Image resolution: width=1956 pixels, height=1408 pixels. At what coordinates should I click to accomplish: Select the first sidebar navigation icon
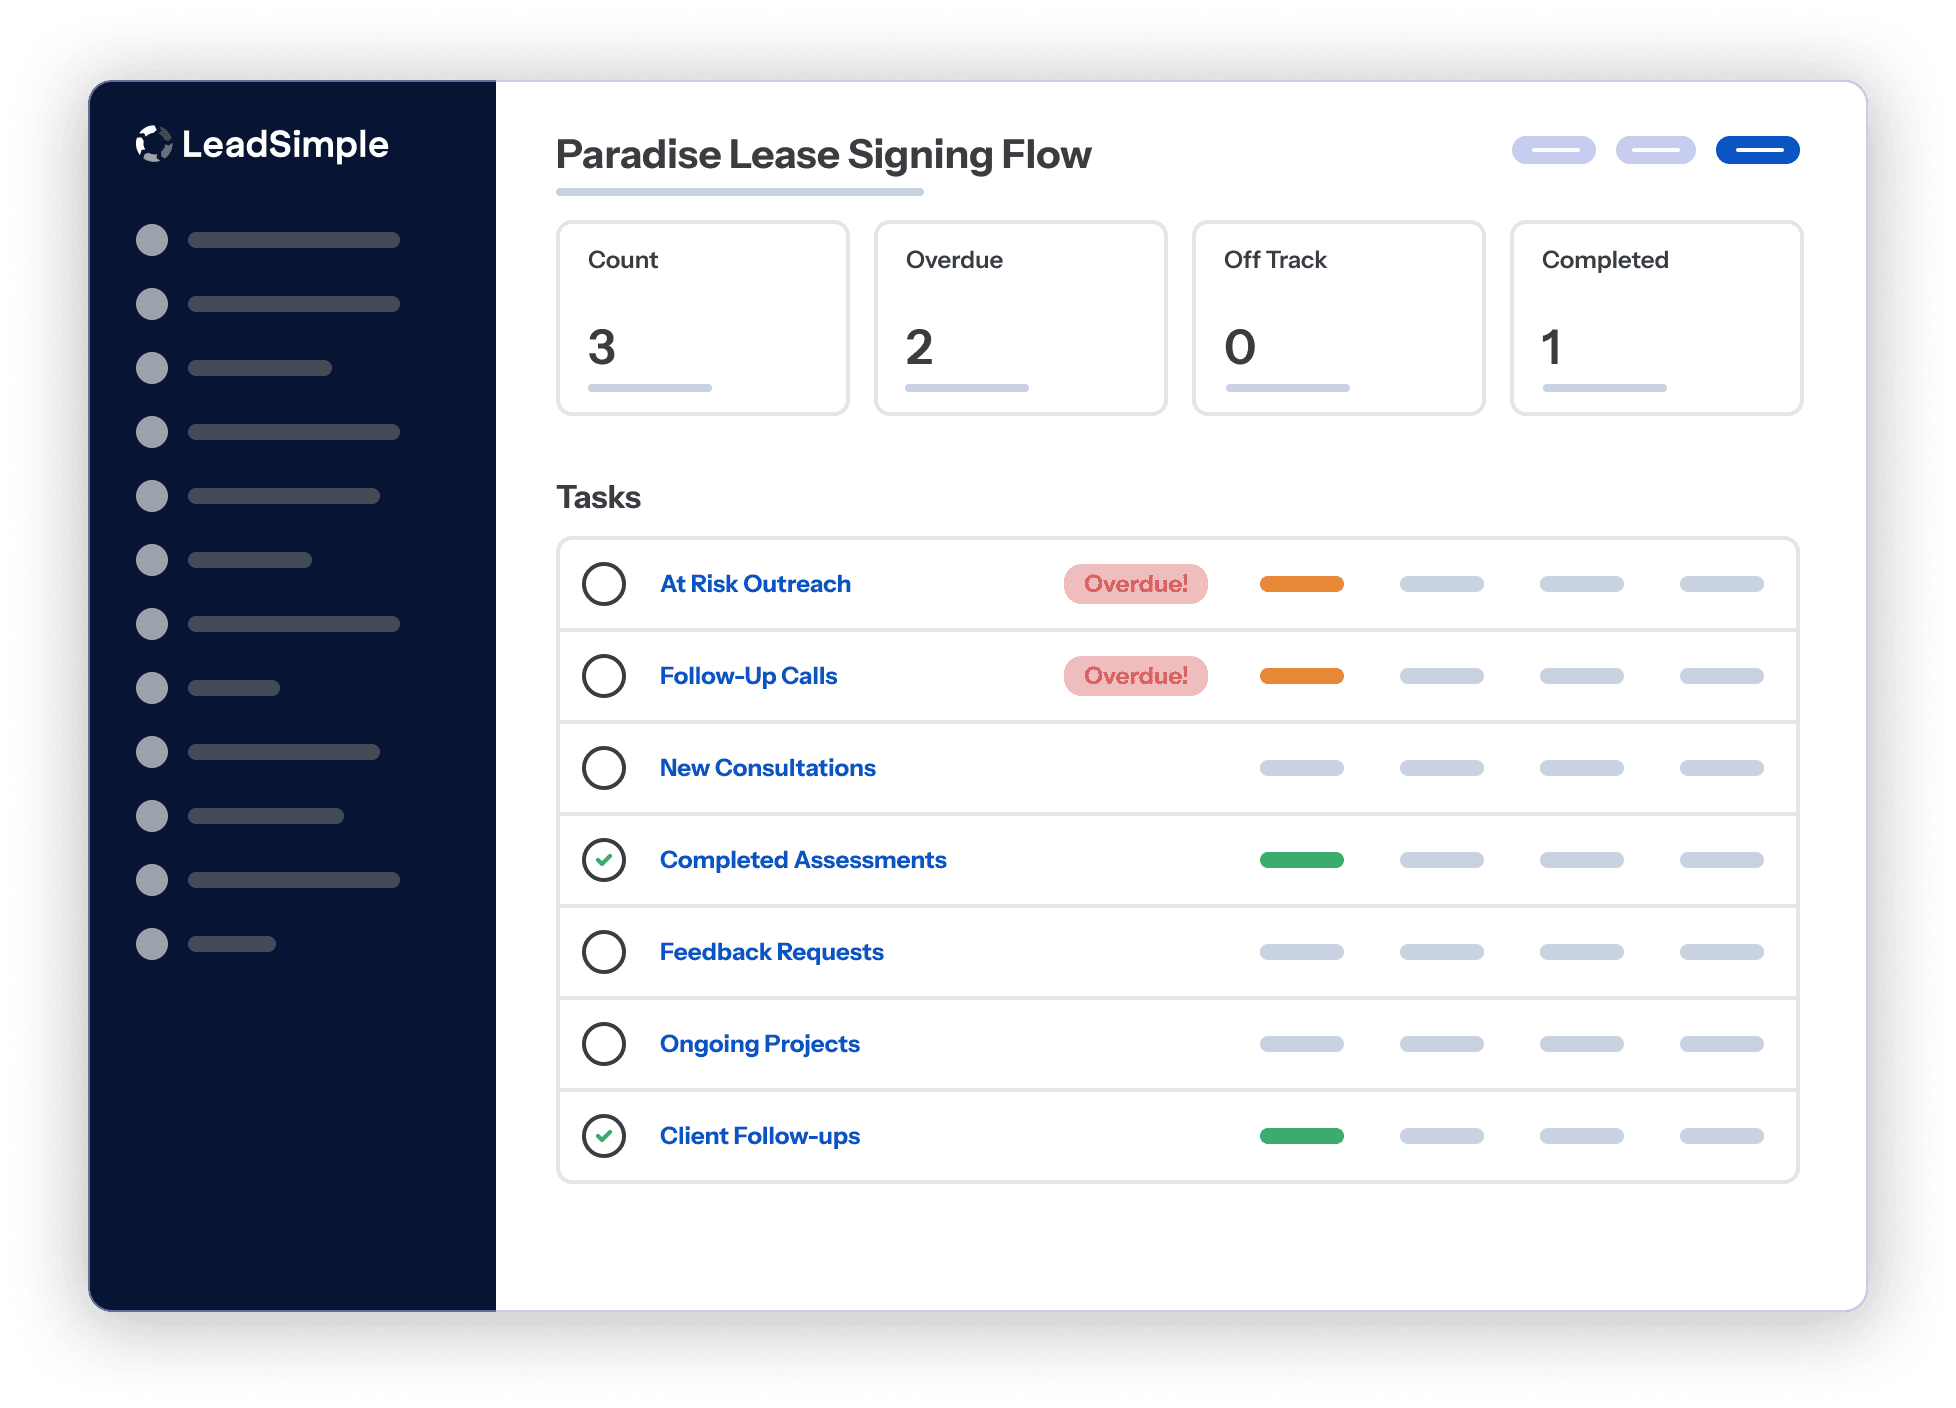152,240
